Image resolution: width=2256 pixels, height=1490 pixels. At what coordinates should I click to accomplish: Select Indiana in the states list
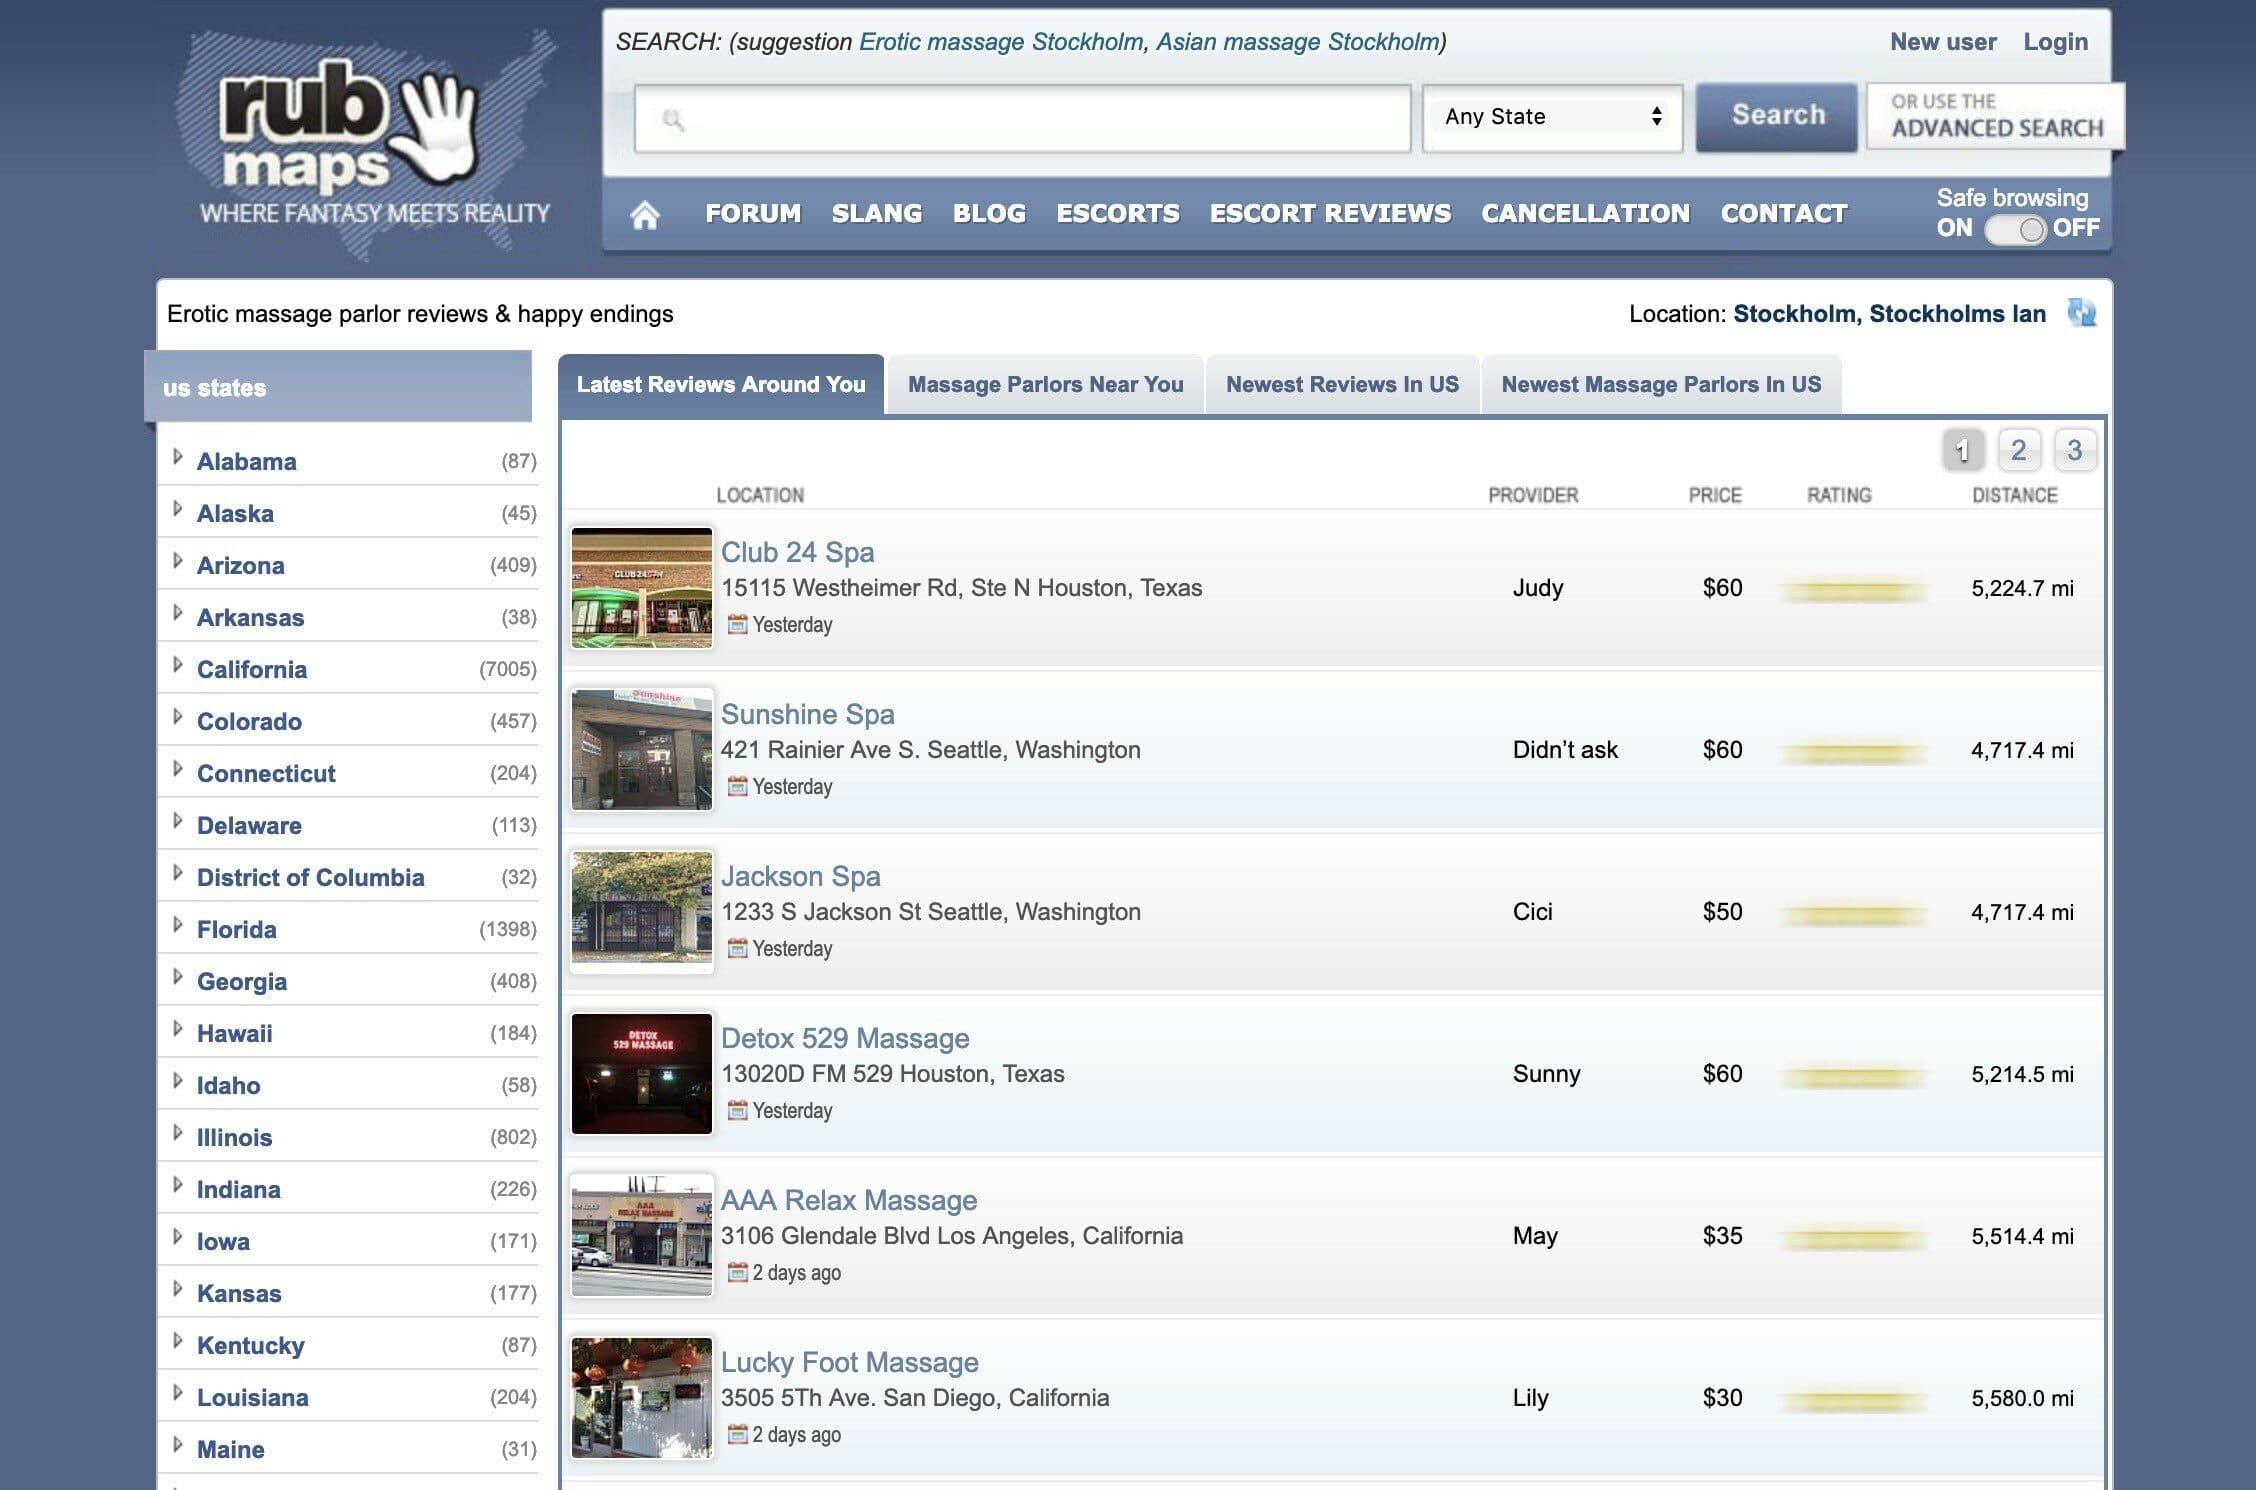(x=238, y=1189)
